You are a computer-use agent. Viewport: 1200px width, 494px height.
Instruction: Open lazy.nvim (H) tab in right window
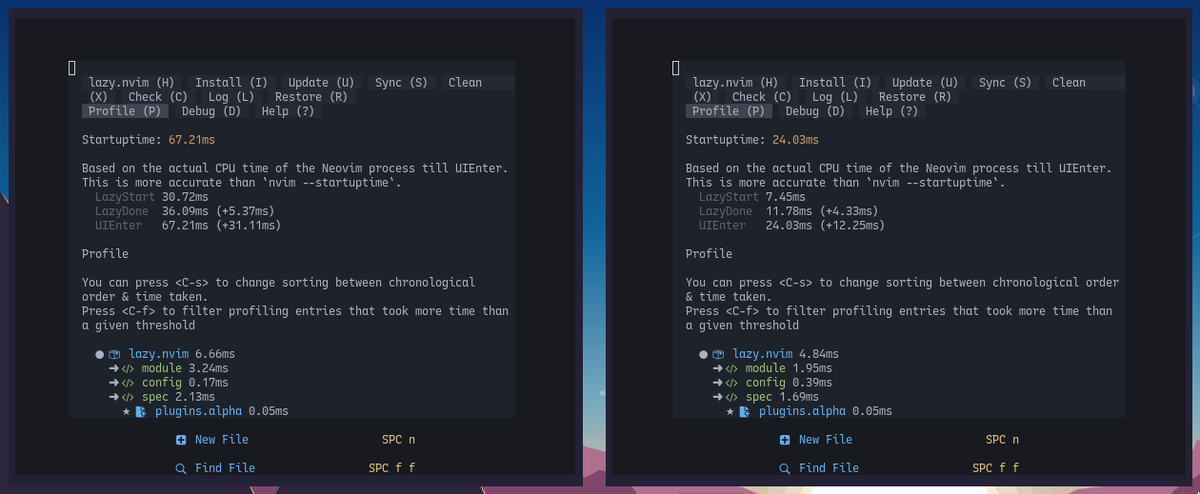coord(735,83)
